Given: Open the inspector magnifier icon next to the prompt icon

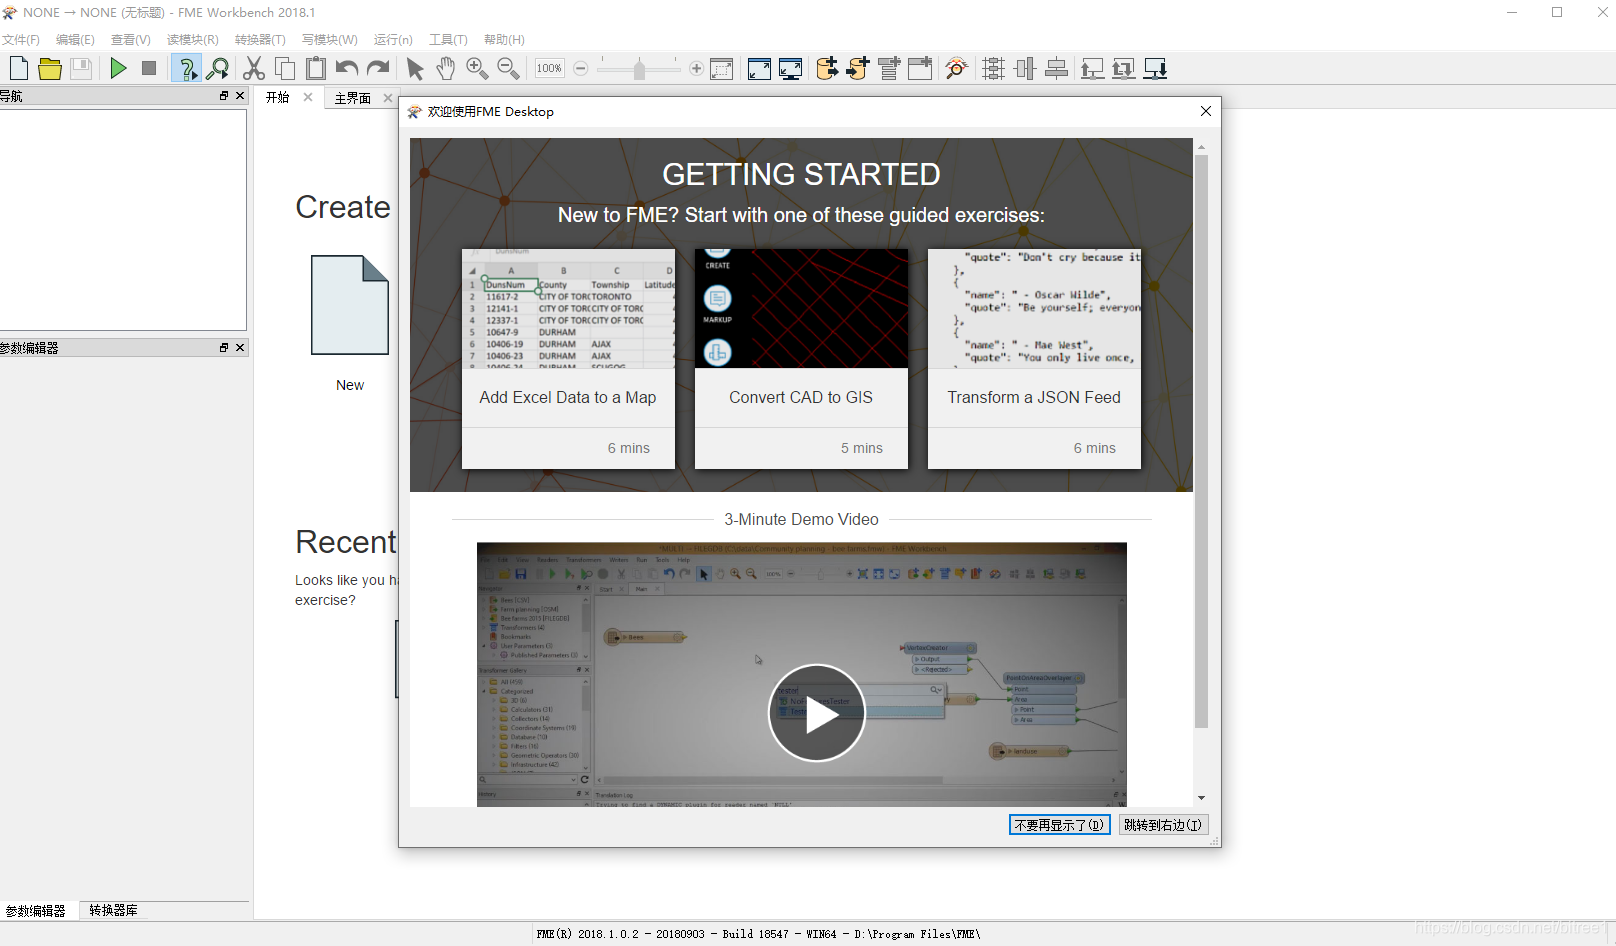Looking at the screenshot, I should [217, 68].
